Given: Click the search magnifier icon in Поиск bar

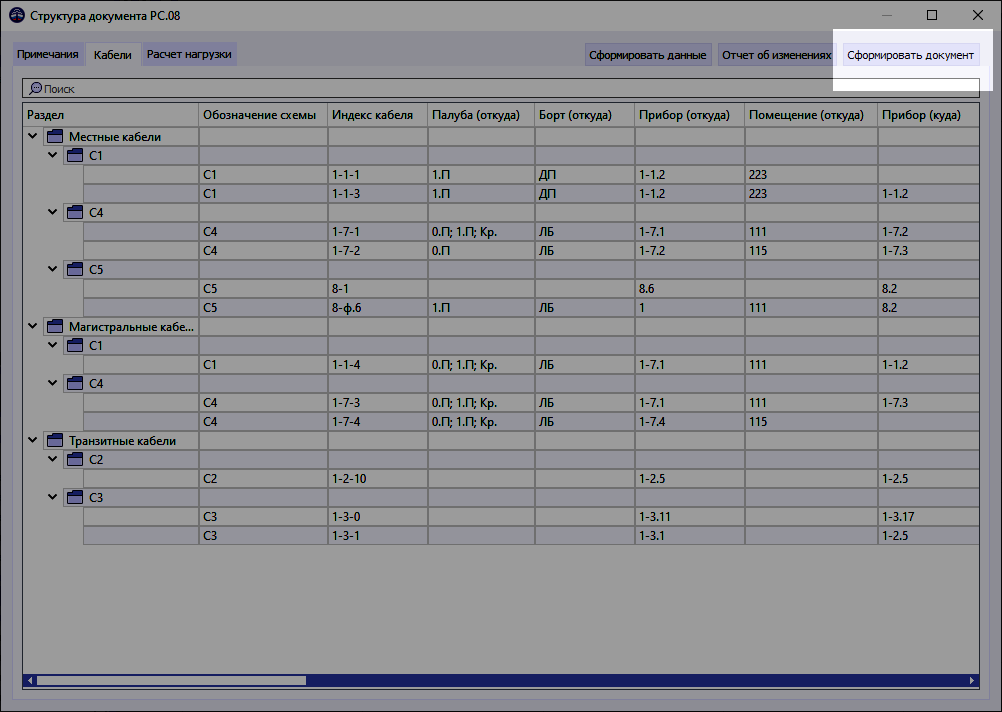Looking at the screenshot, I should (x=34, y=88).
